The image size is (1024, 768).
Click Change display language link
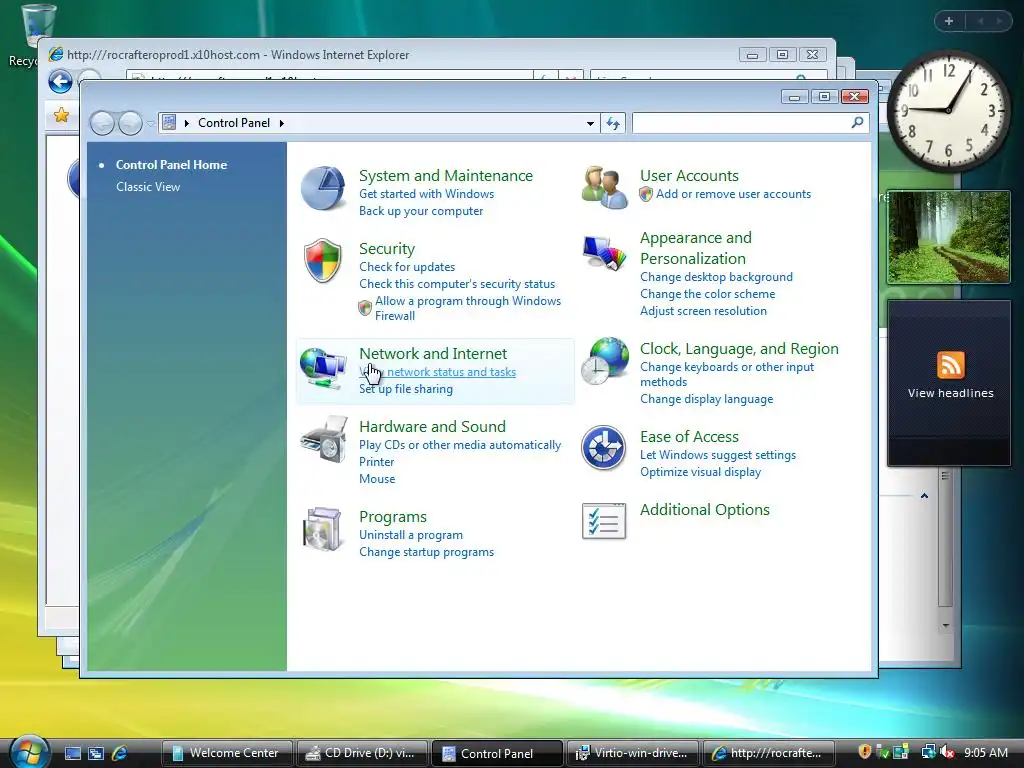tap(707, 399)
